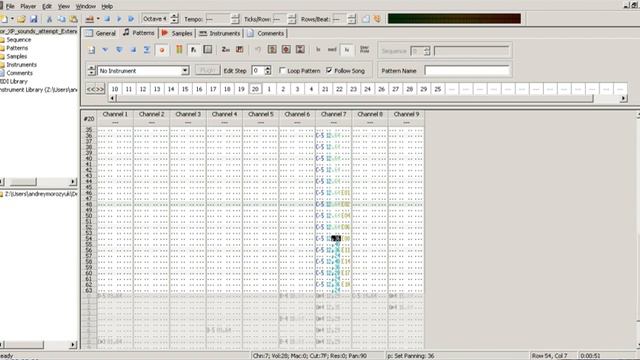Switch to the Samples tab
Image resolution: width=640 pixels, height=360 pixels.
pos(177,33)
